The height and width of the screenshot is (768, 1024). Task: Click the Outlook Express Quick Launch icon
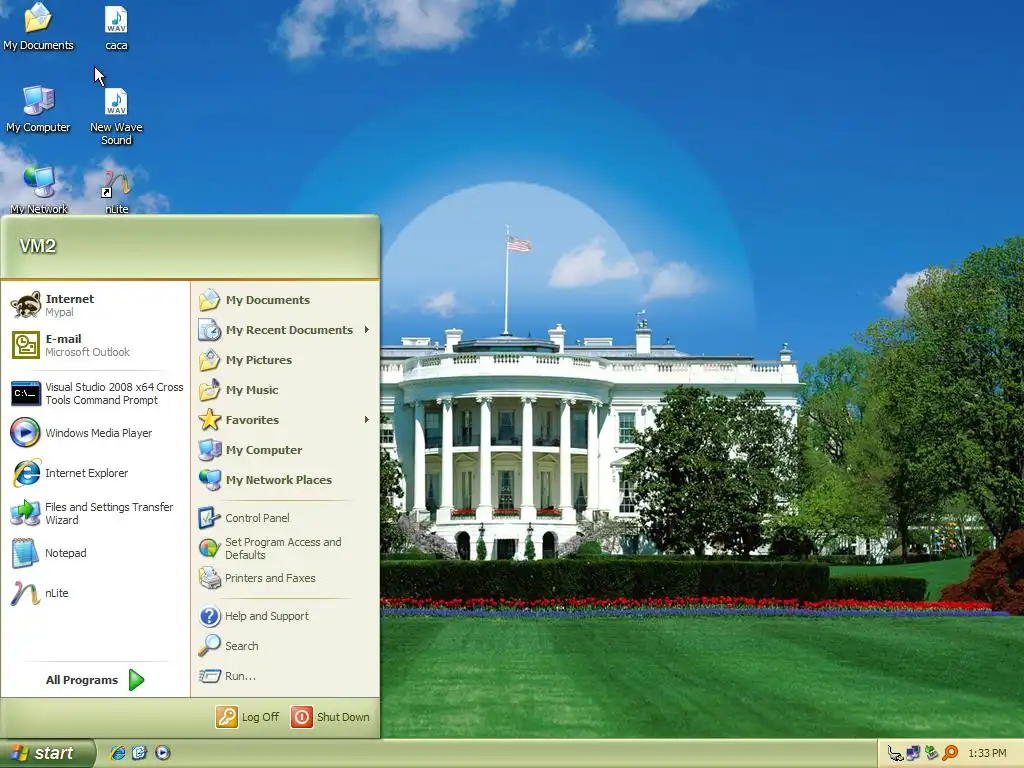pyautogui.click(x=140, y=753)
